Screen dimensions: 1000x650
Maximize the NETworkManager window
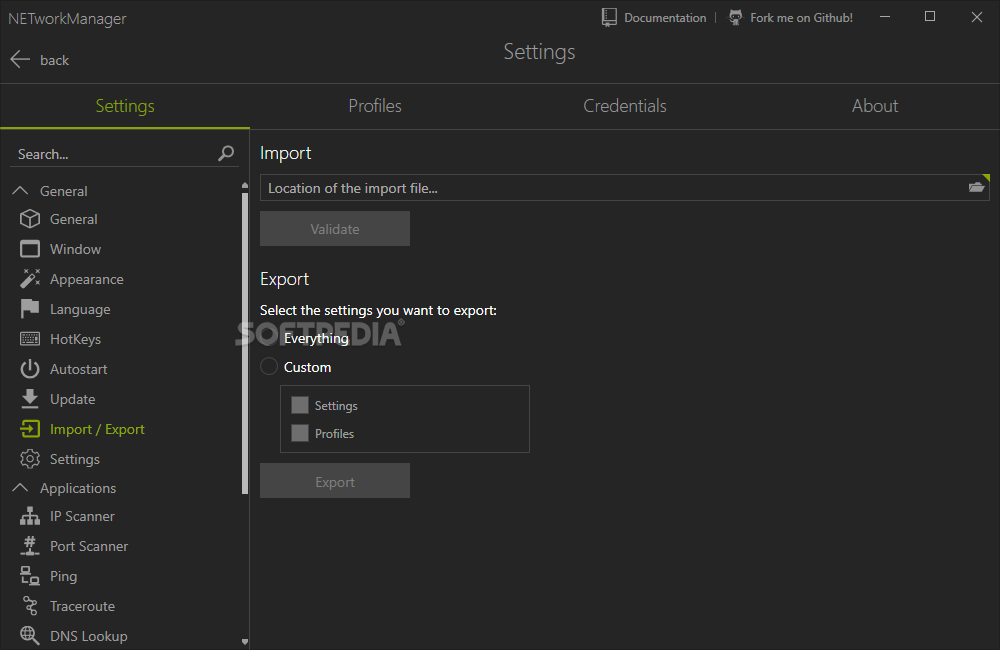(x=930, y=17)
